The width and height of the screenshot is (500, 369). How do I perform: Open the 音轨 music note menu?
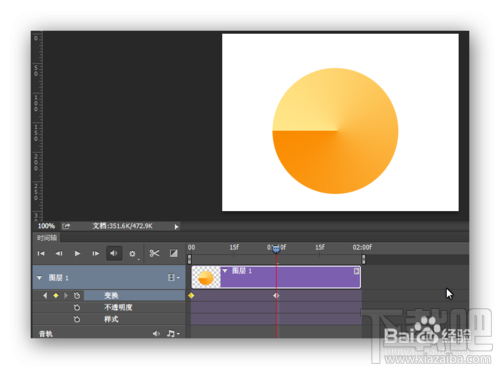point(173,333)
